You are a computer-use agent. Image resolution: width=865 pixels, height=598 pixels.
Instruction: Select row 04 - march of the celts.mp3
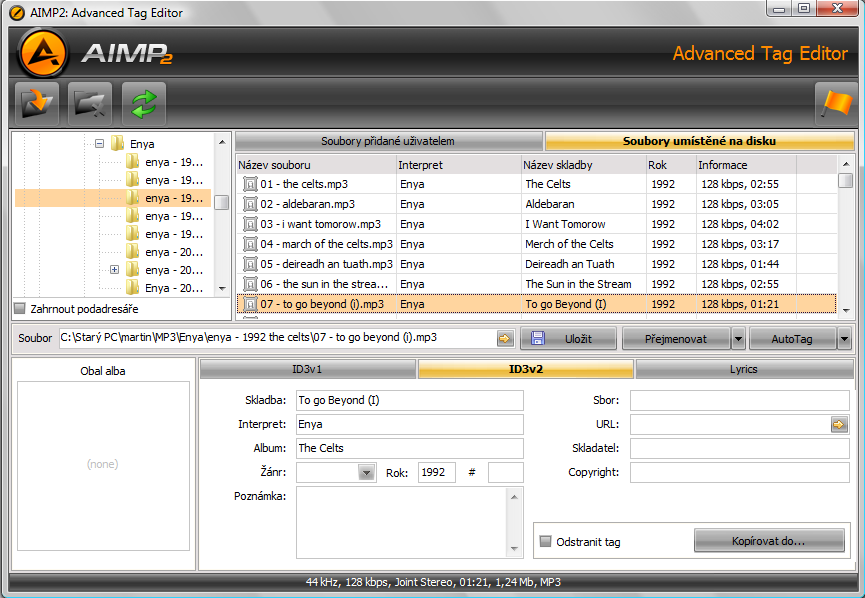[536, 244]
